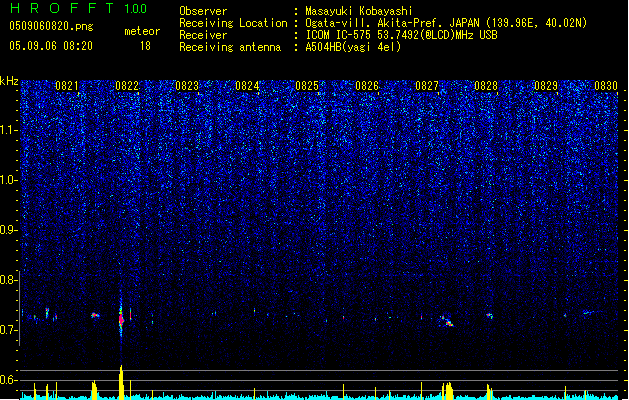
Task: Click the 0824 time marker
Action: [247, 86]
